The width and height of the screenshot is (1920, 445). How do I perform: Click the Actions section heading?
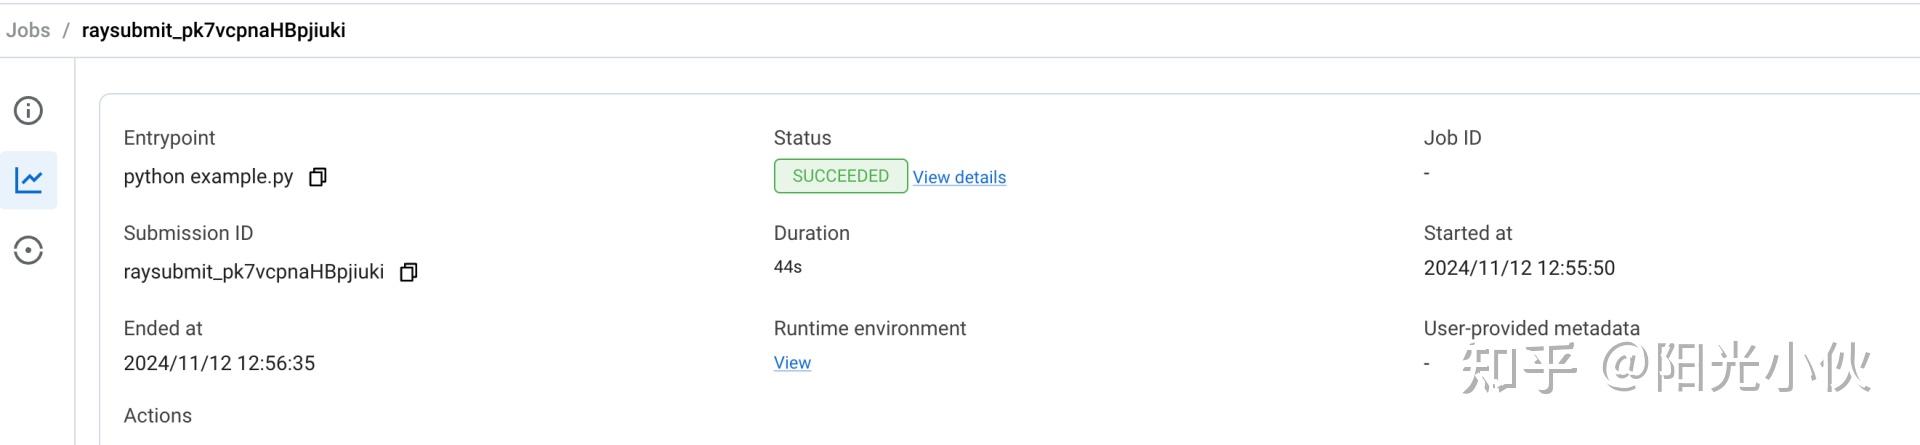pos(157,416)
